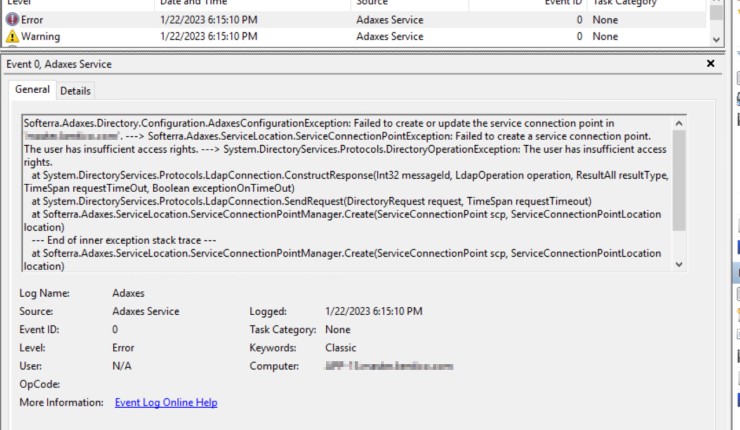Click the up arrow of the description scrollbar
740x430 pixels.
point(680,124)
